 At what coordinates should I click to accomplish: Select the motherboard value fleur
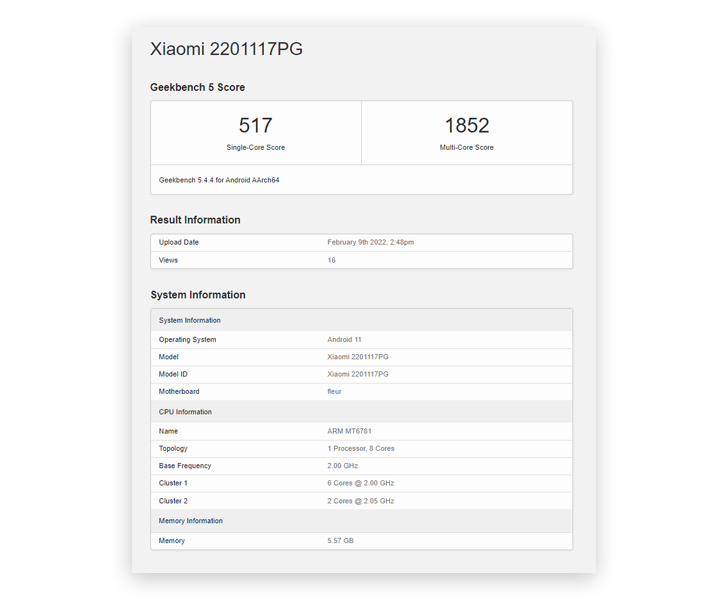click(x=334, y=391)
